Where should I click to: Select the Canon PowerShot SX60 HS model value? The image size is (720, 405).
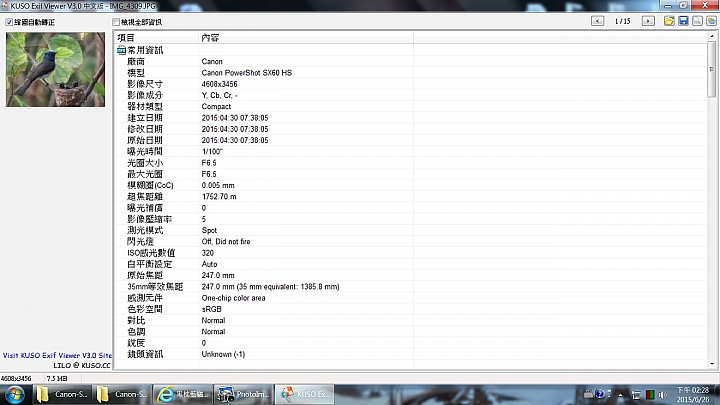point(247,73)
